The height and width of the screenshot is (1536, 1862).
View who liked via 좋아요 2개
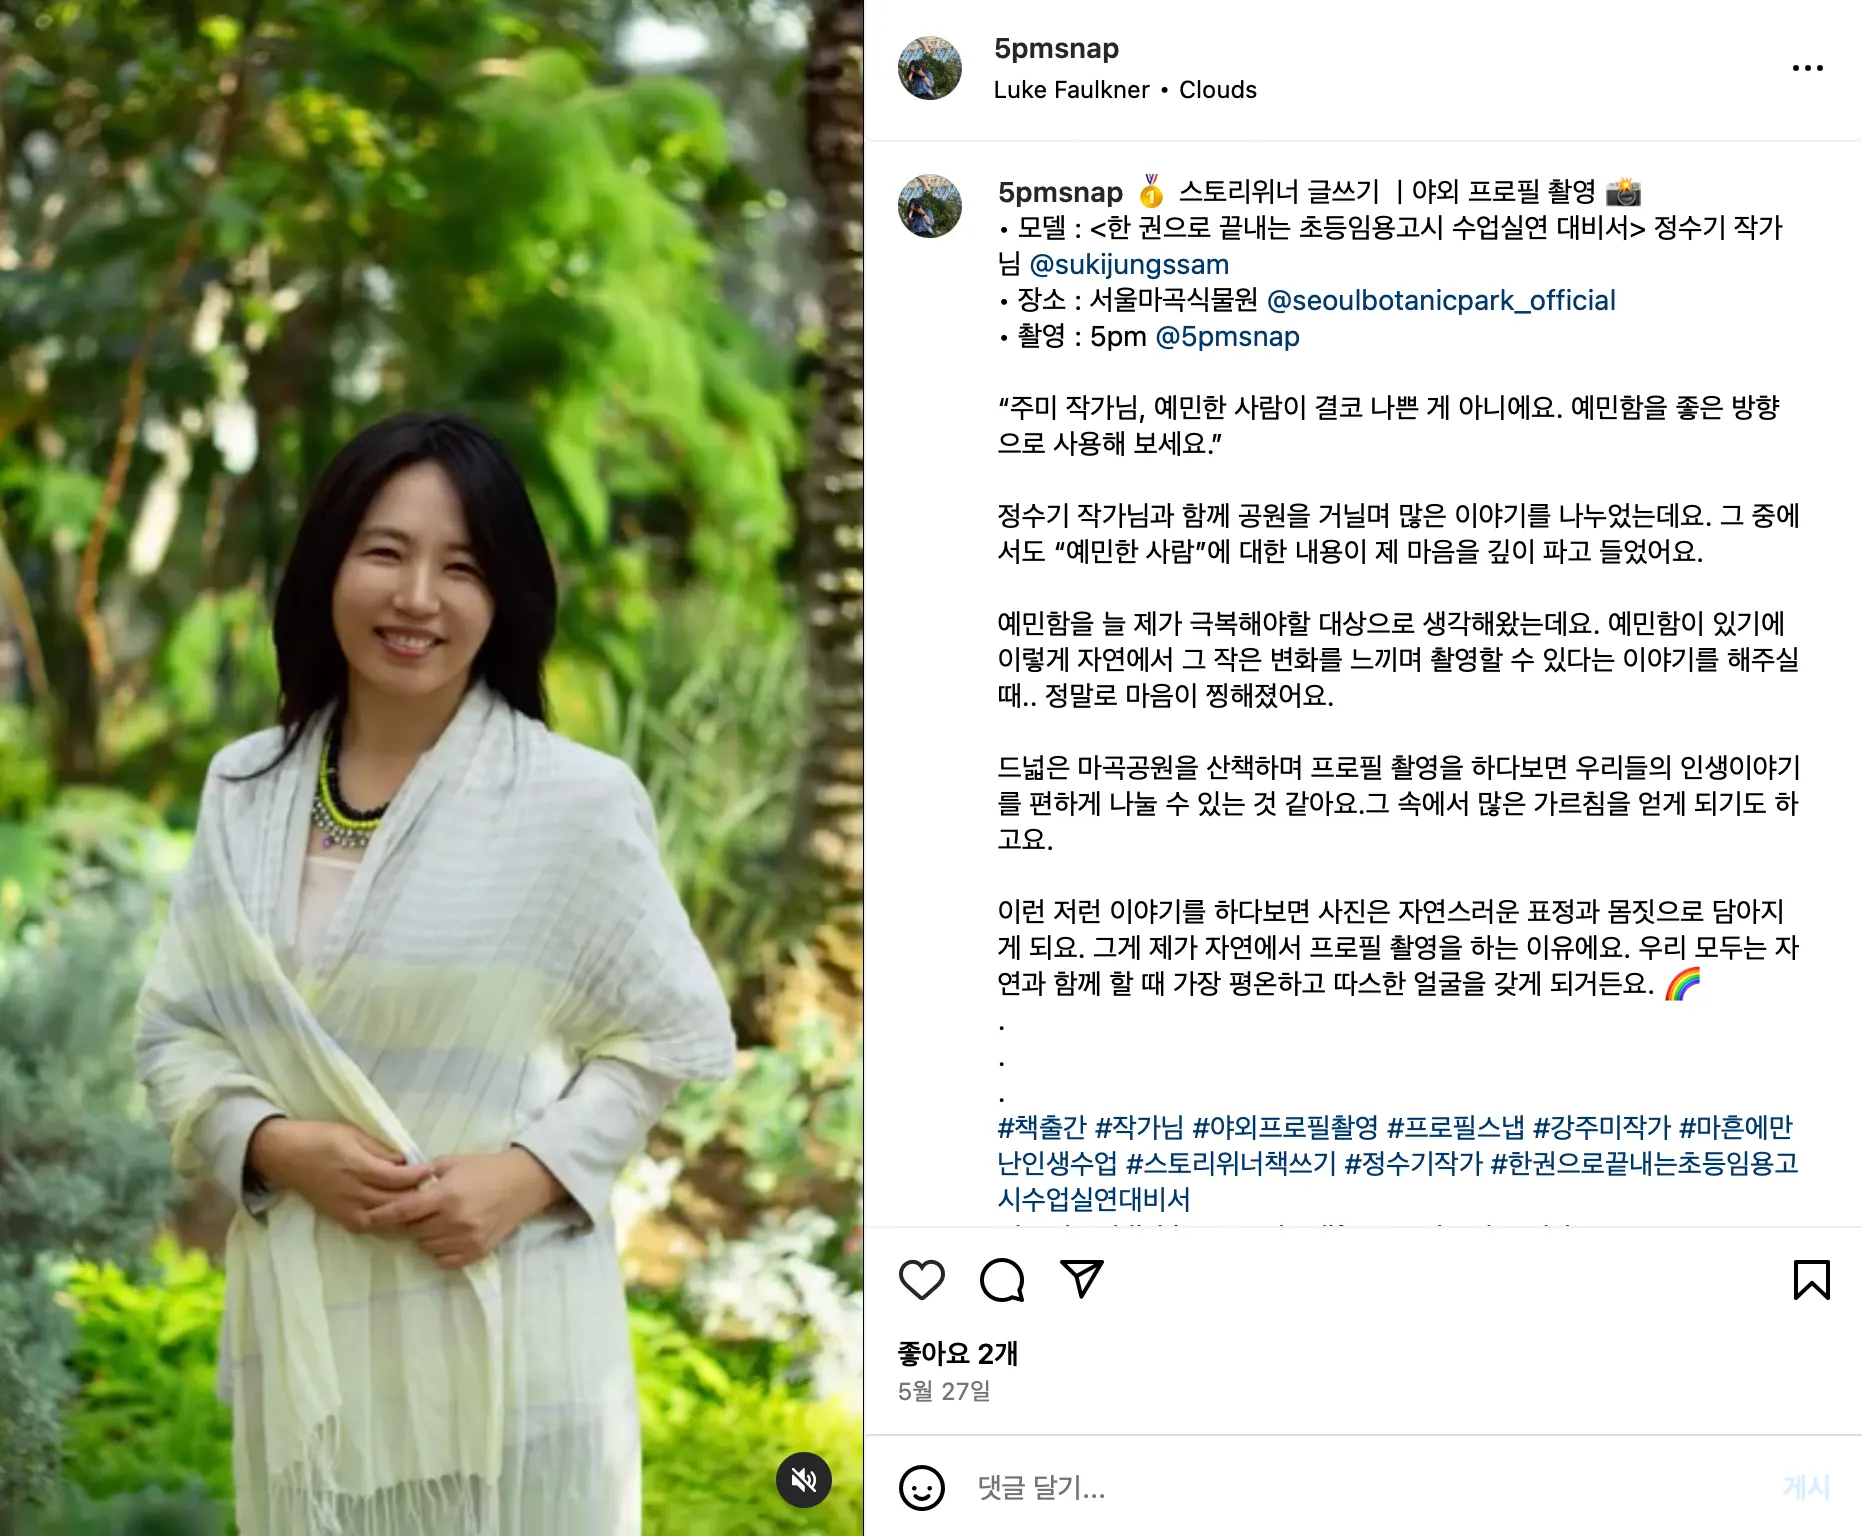coord(957,1353)
